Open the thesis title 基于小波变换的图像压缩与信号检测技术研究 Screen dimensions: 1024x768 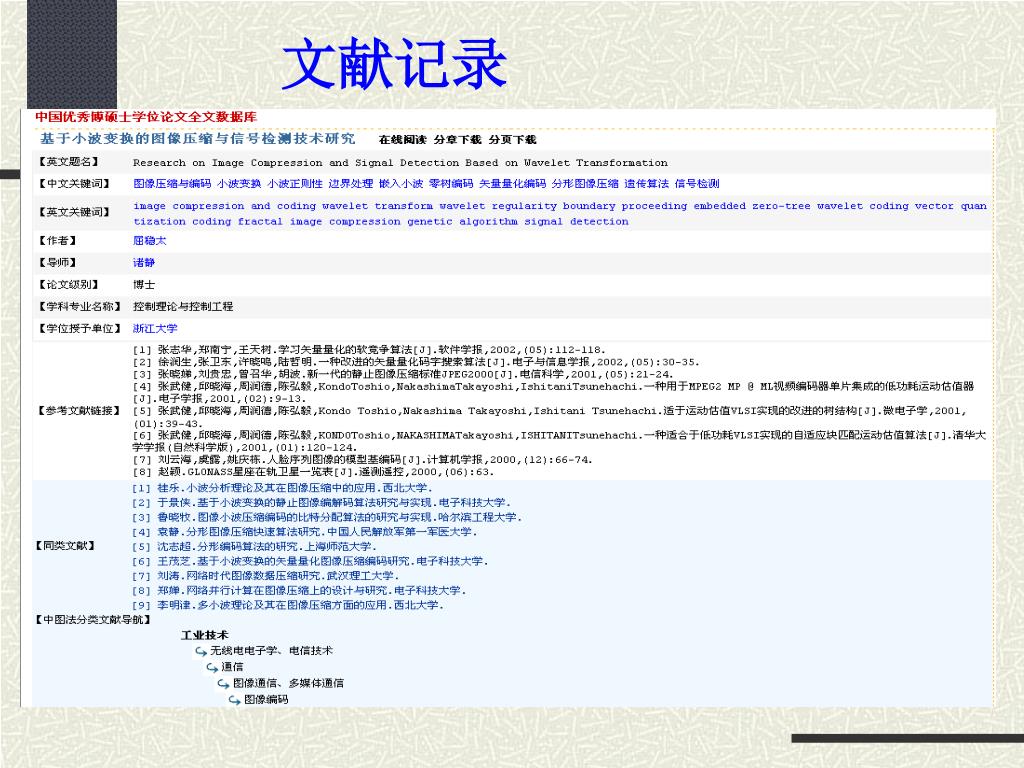(x=197, y=138)
